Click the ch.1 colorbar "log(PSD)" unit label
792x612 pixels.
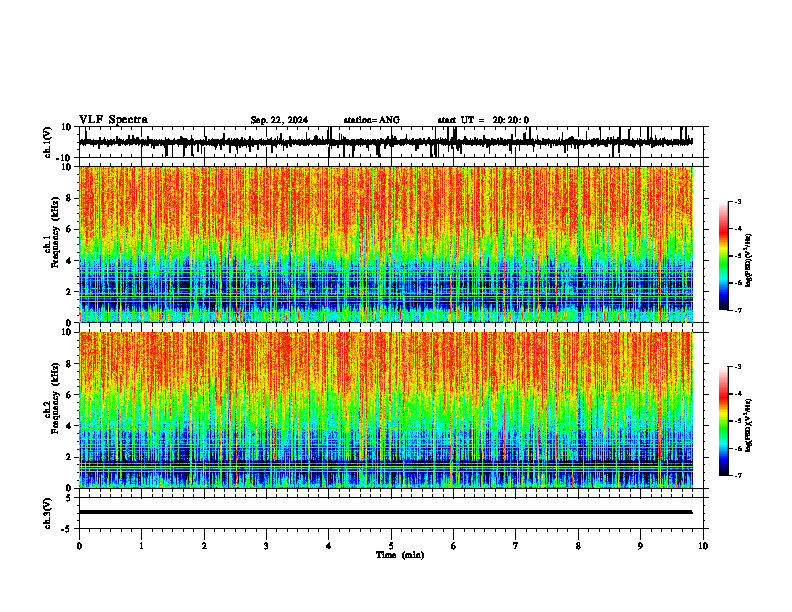pos(748,261)
